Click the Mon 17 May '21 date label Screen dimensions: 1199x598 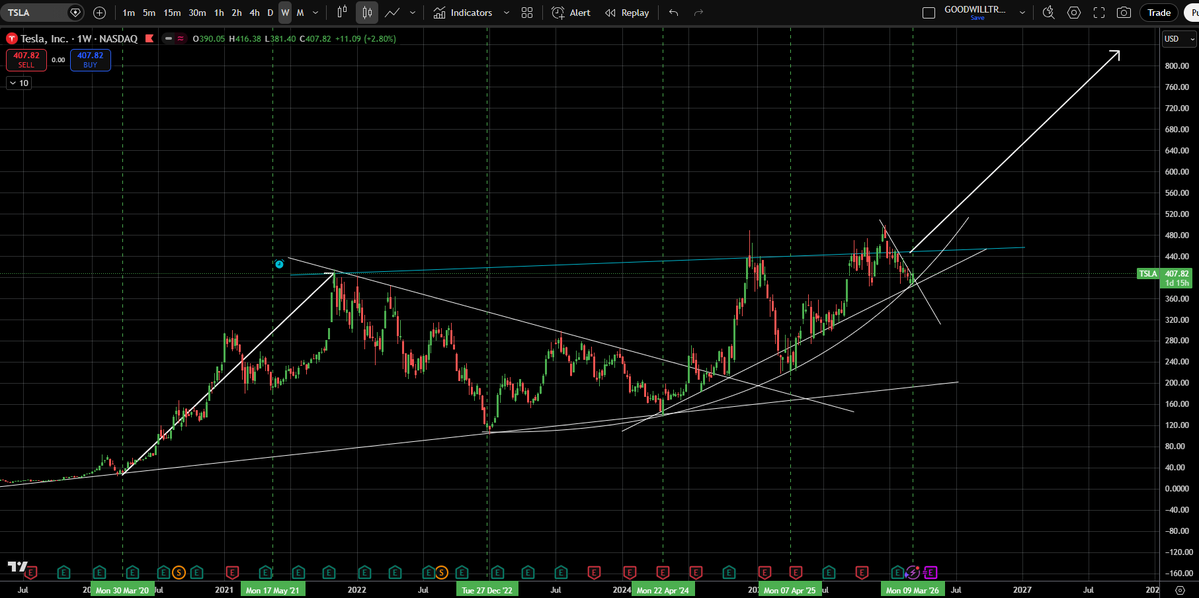(x=273, y=590)
